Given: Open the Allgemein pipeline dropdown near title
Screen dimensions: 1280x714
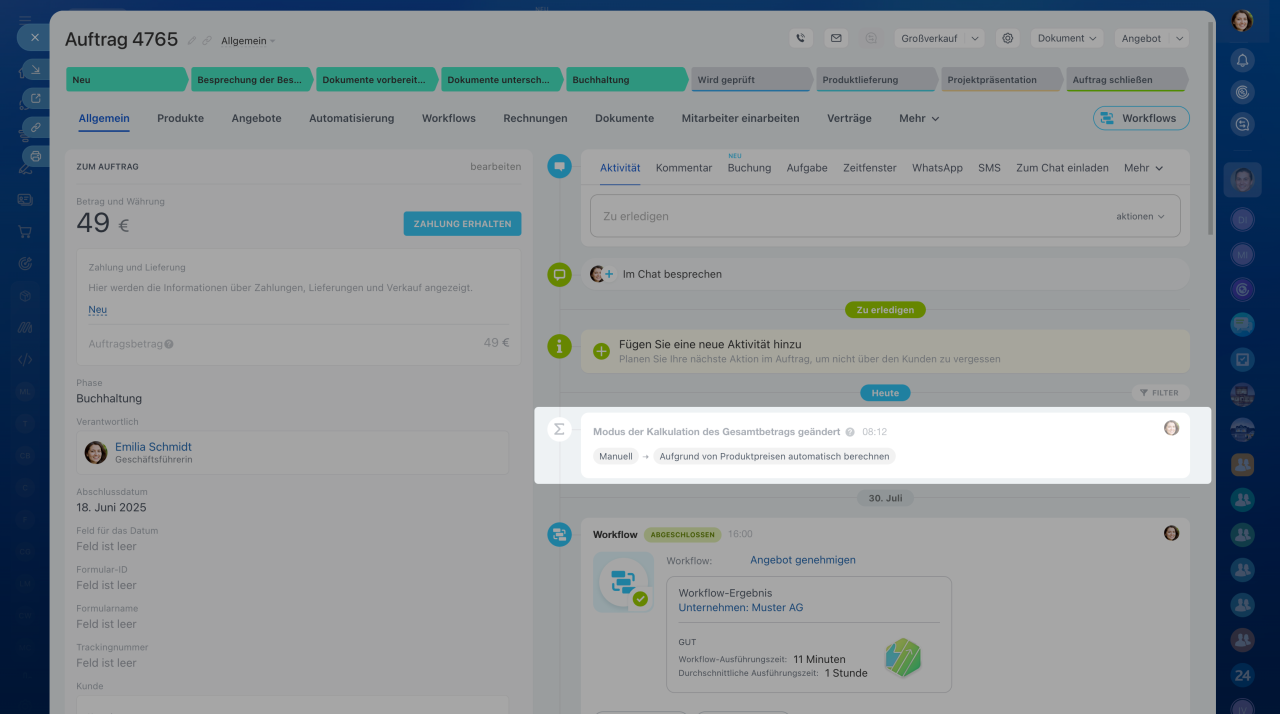Looking at the screenshot, I should click(248, 41).
